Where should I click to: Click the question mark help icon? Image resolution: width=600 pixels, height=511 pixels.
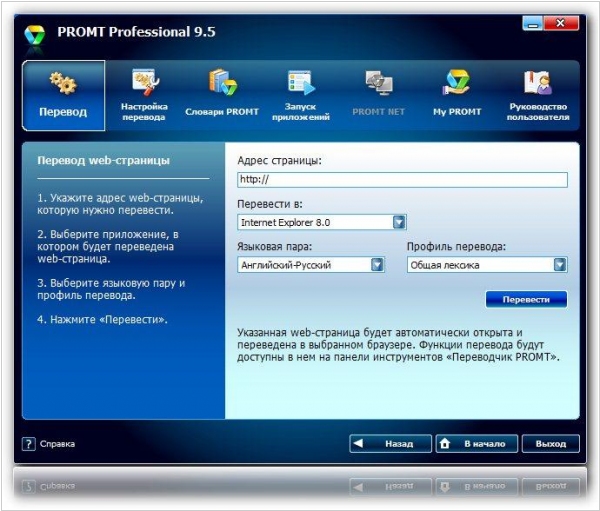tap(29, 444)
